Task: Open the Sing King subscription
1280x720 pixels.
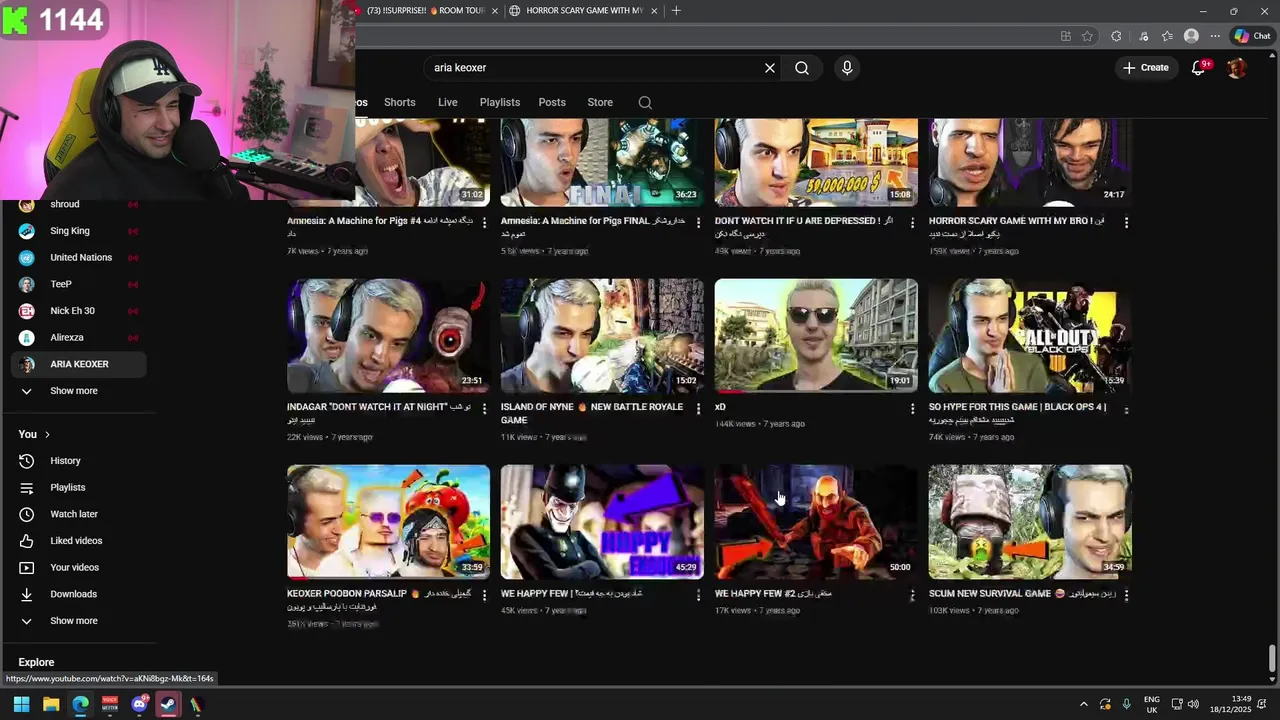Action: pyautogui.click(x=79, y=231)
